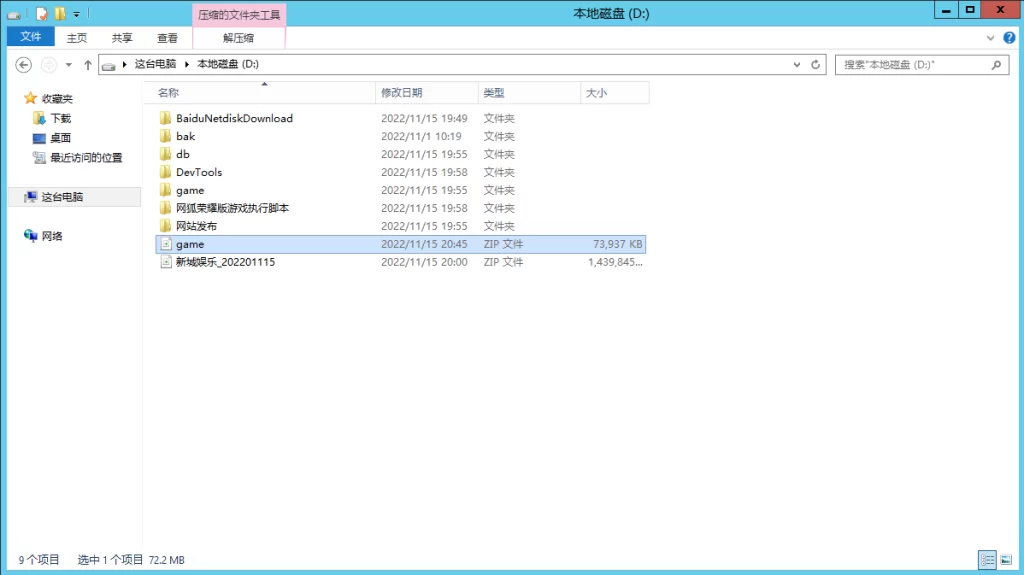Switch to details view in status bar
This screenshot has height=575, width=1024.
point(987,560)
